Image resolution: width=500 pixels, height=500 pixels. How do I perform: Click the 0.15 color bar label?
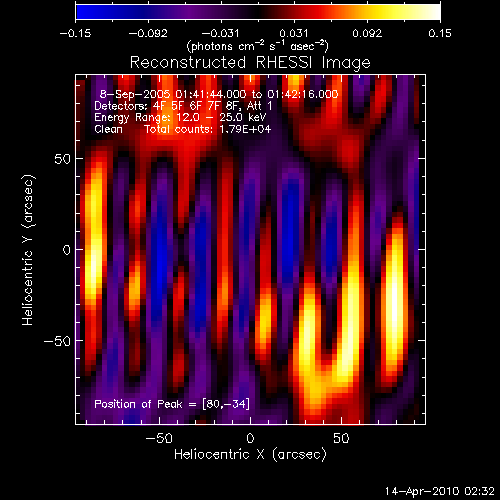440,33
